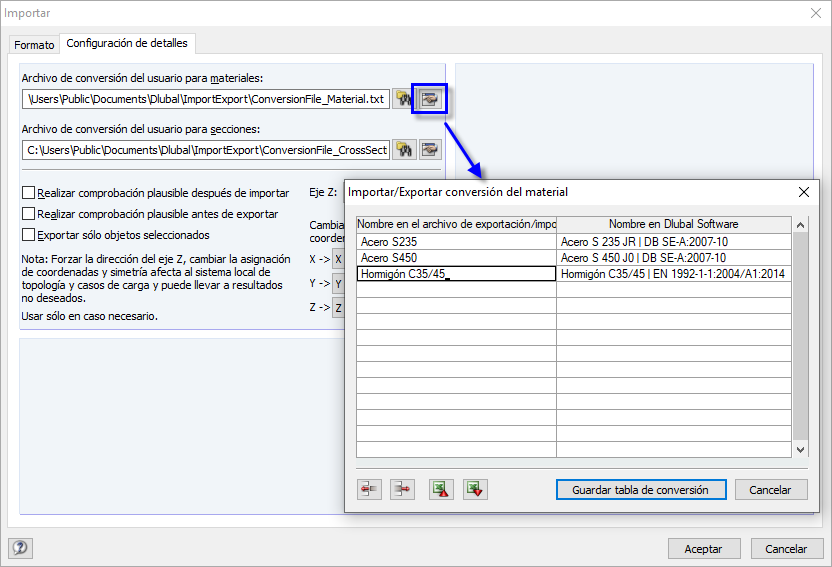This screenshot has width=832, height=567.
Task: Click the Nombre en Dlubal Software column header
Action: [x=673, y=224]
